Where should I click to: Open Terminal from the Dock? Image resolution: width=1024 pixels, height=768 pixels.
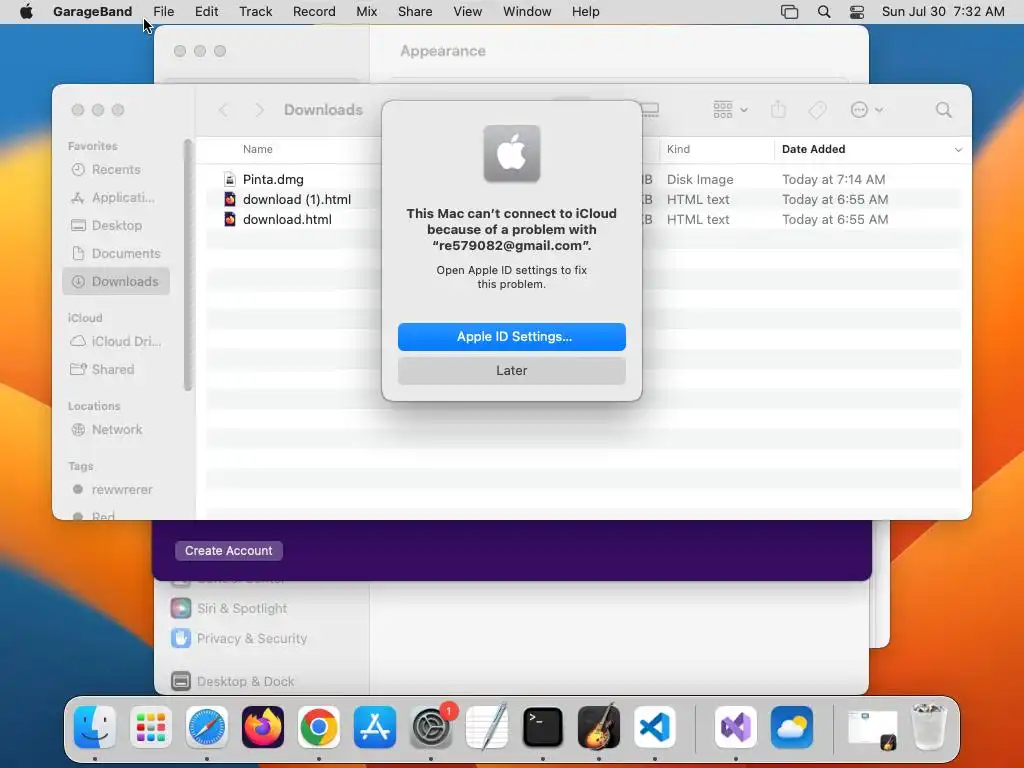pos(543,727)
